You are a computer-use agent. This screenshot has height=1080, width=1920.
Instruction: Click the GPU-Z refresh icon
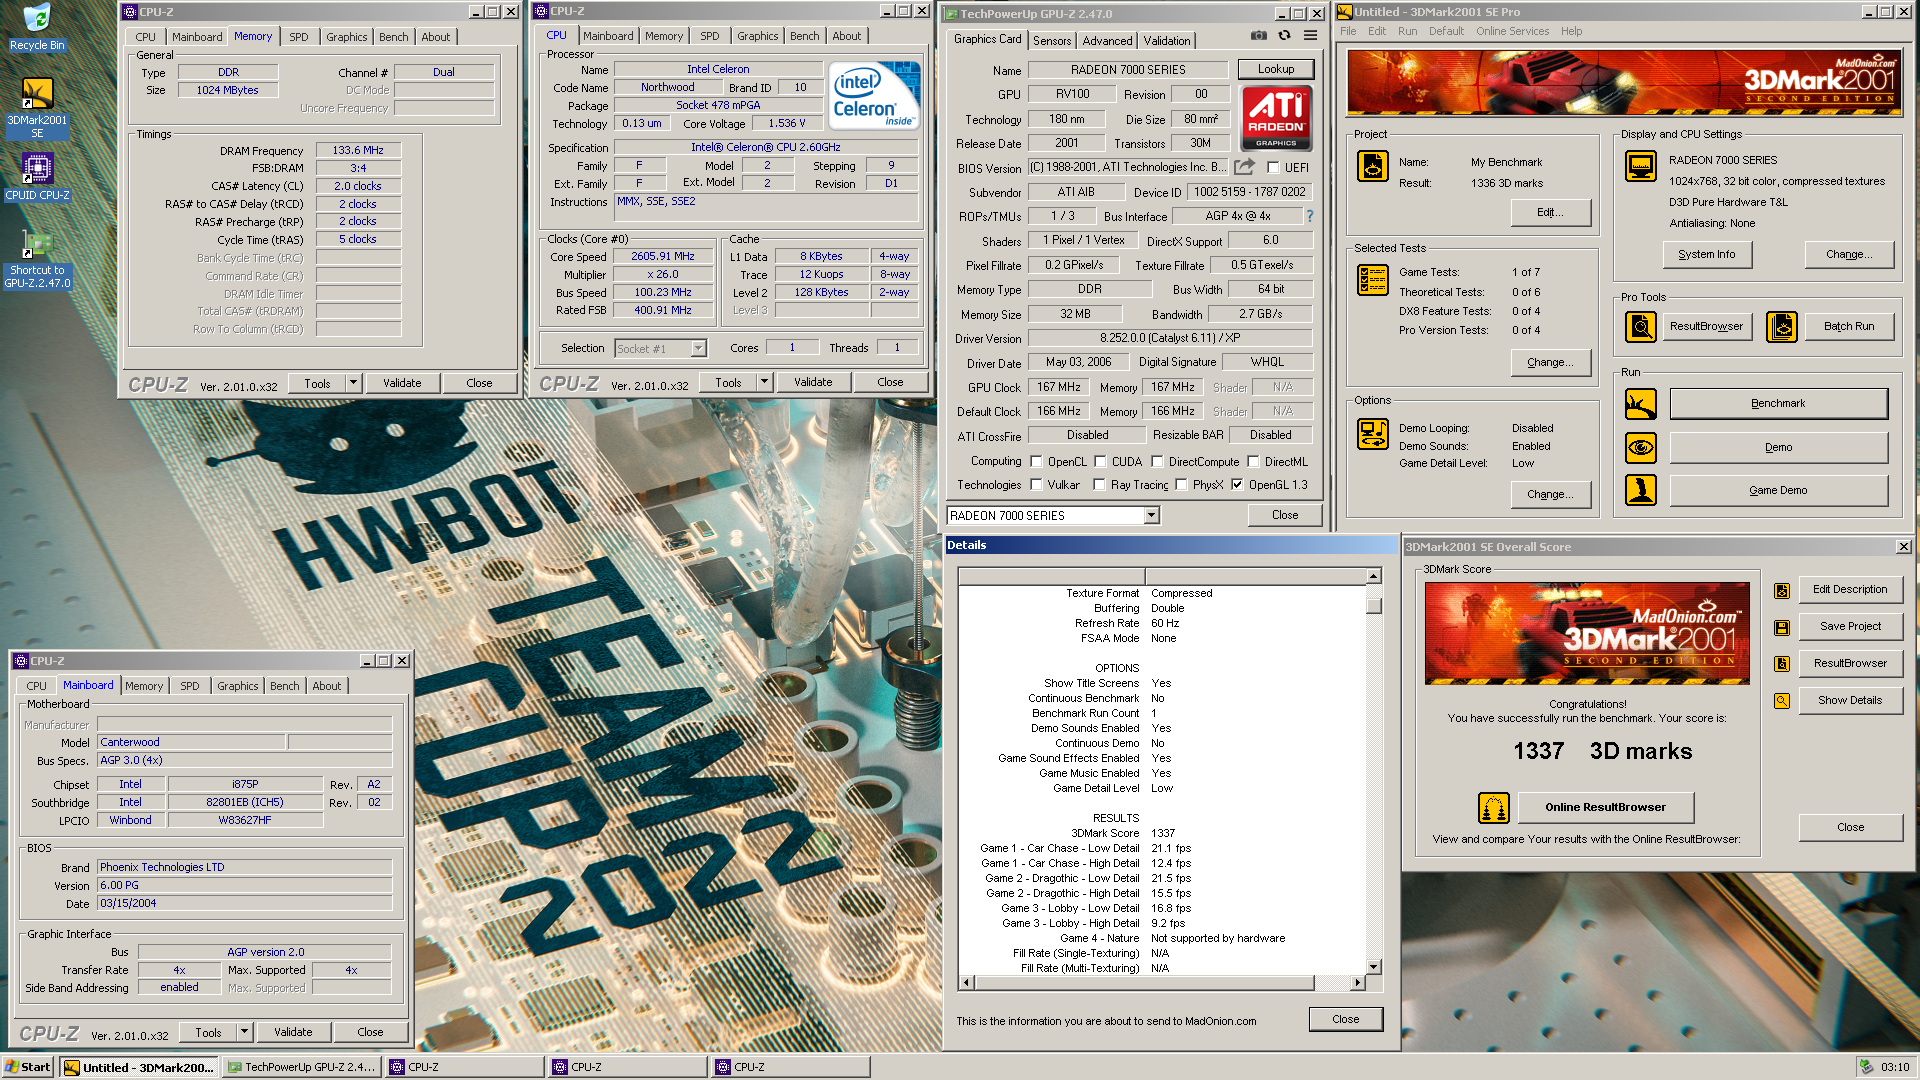1284,36
